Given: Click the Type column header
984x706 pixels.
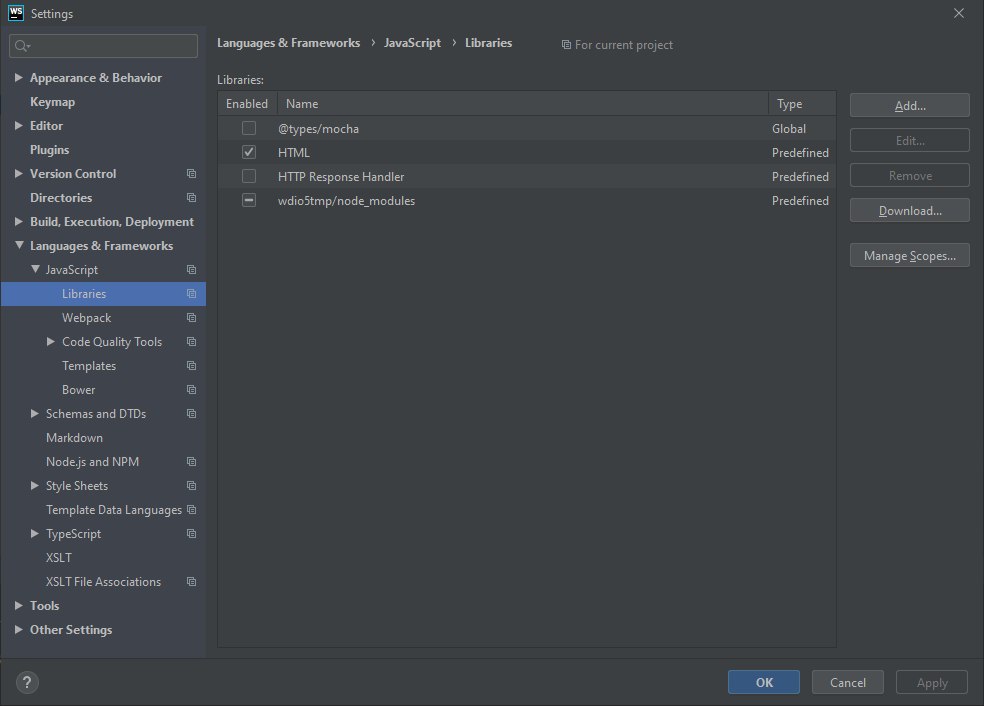Looking at the screenshot, I should point(802,104).
